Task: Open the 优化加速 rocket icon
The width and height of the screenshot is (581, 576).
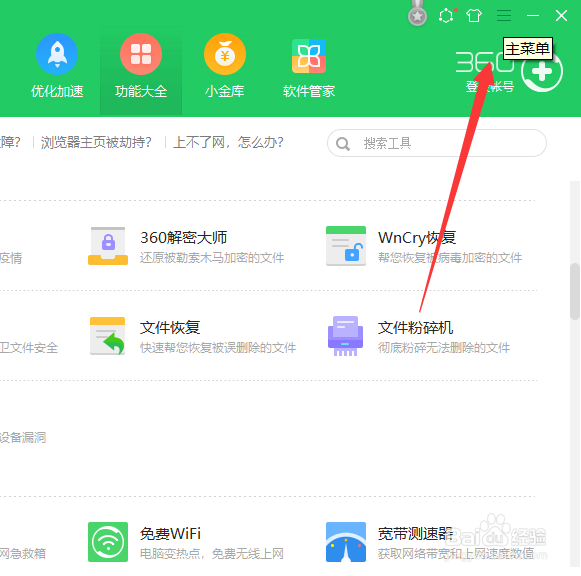Action: click(57, 54)
